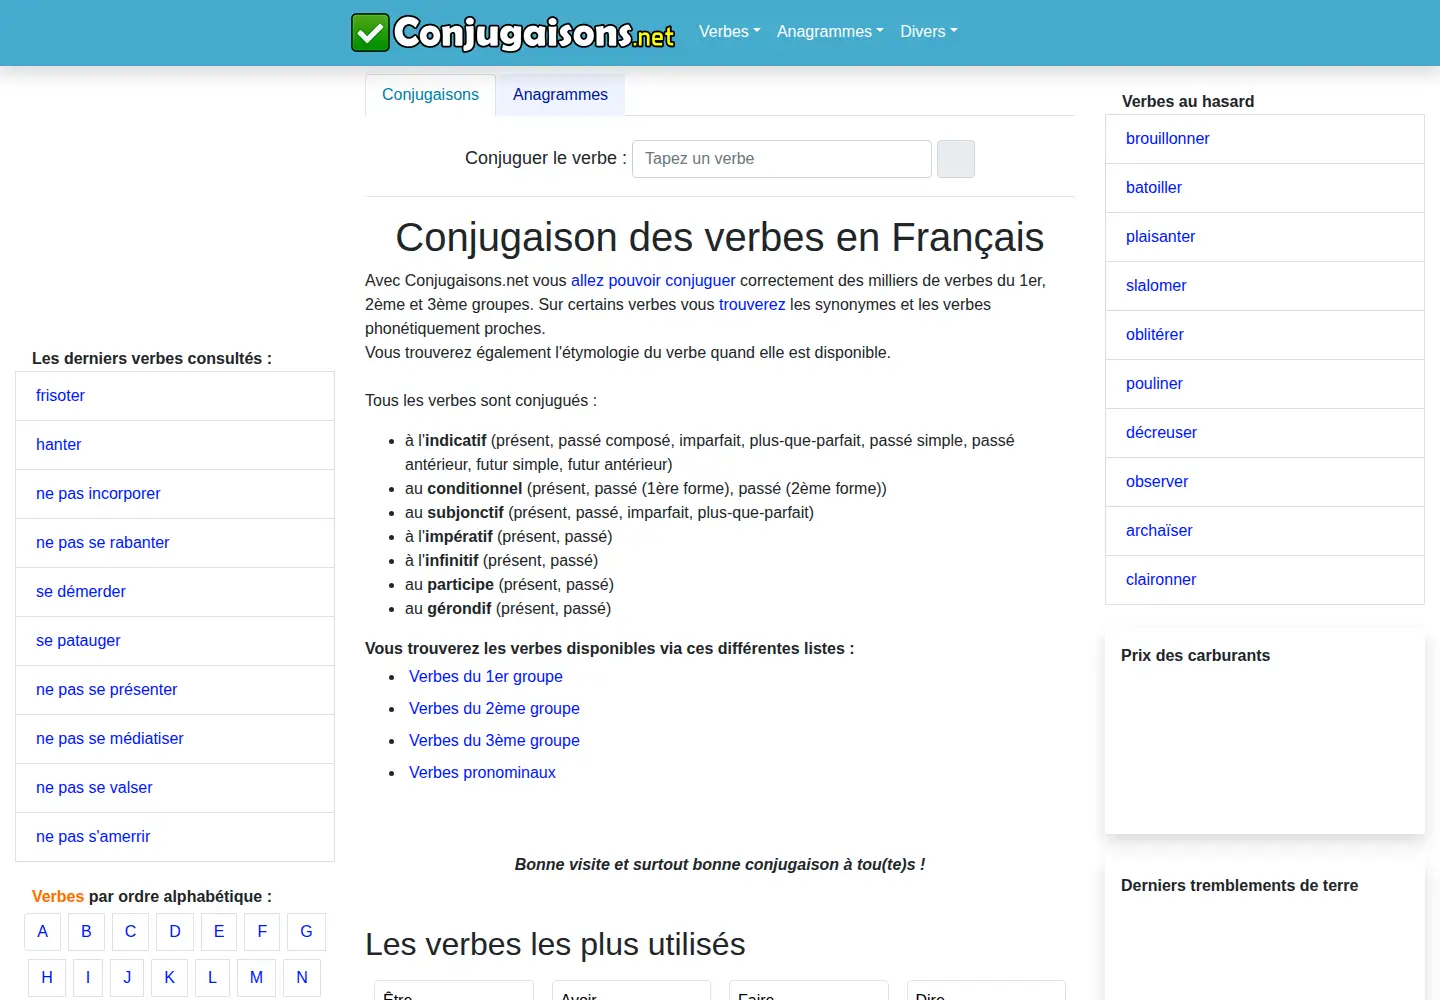Select letter A in alphabetical list

(x=42, y=932)
